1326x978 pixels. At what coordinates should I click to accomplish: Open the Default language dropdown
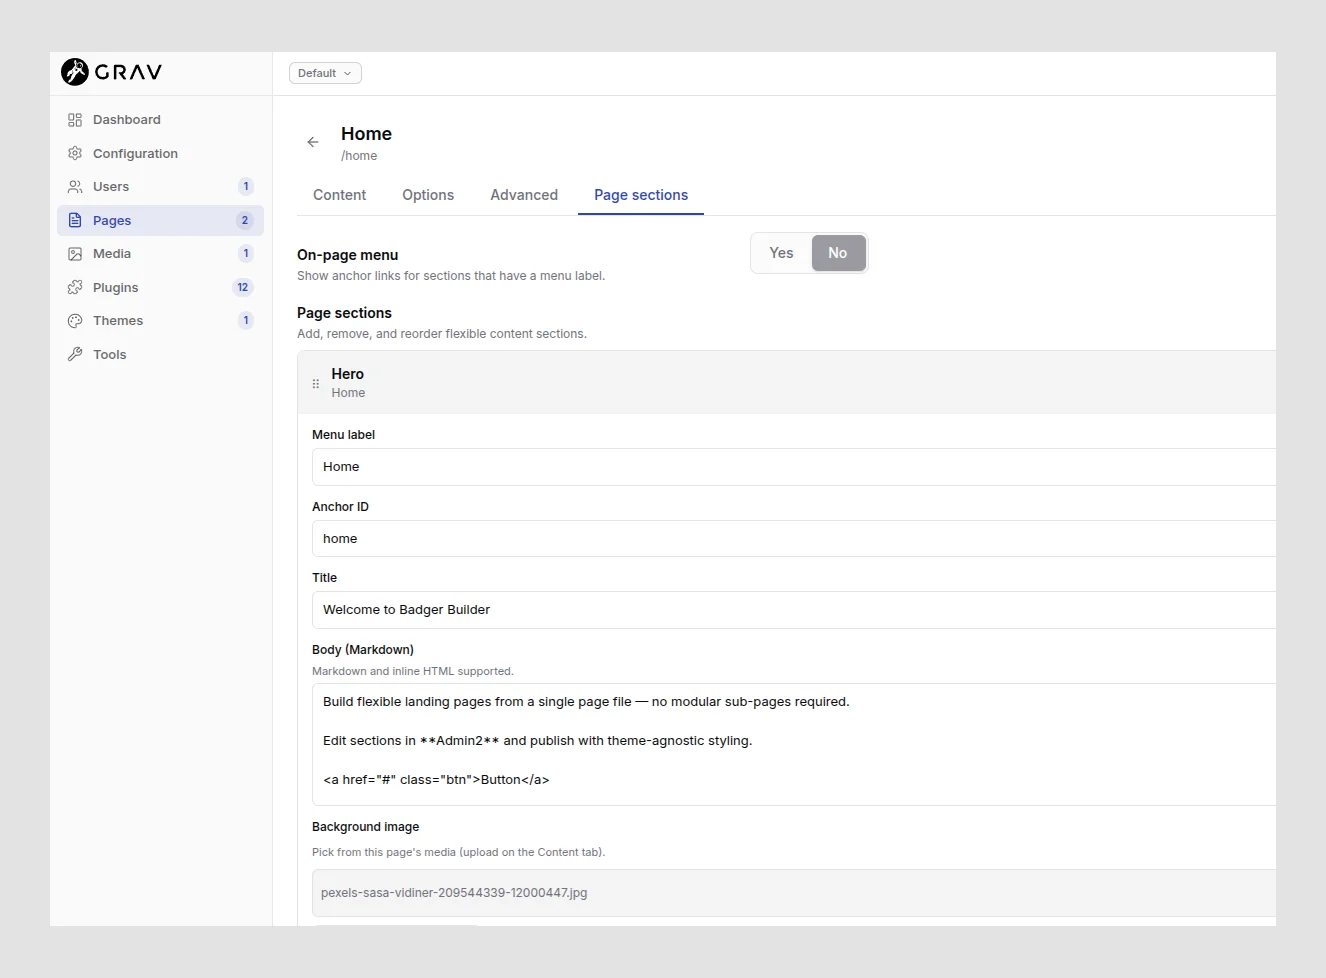pos(325,73)
